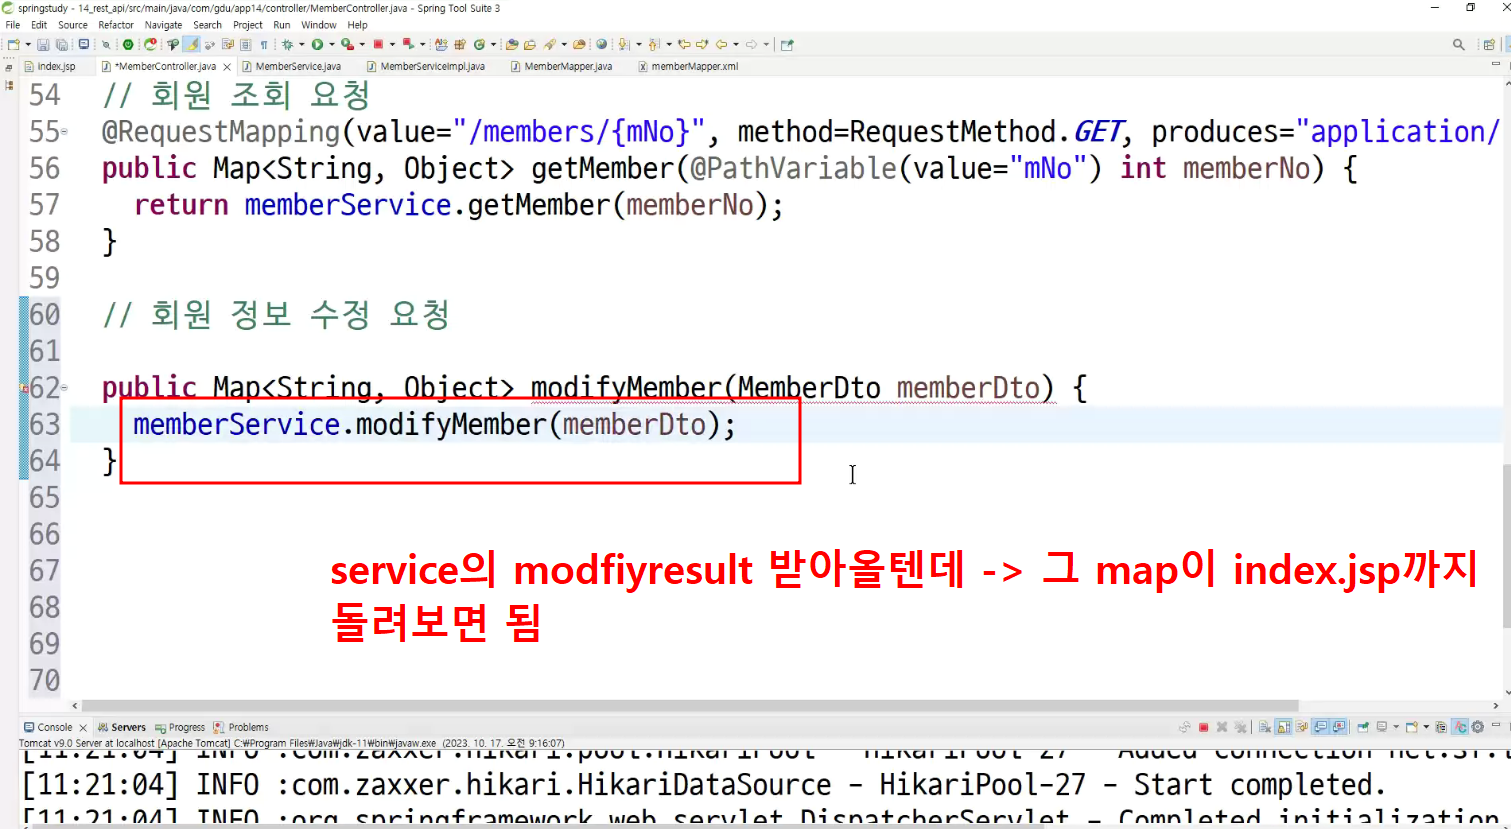Open the Window menu
Screen dimensions: 1511x829
pos(318,25)
